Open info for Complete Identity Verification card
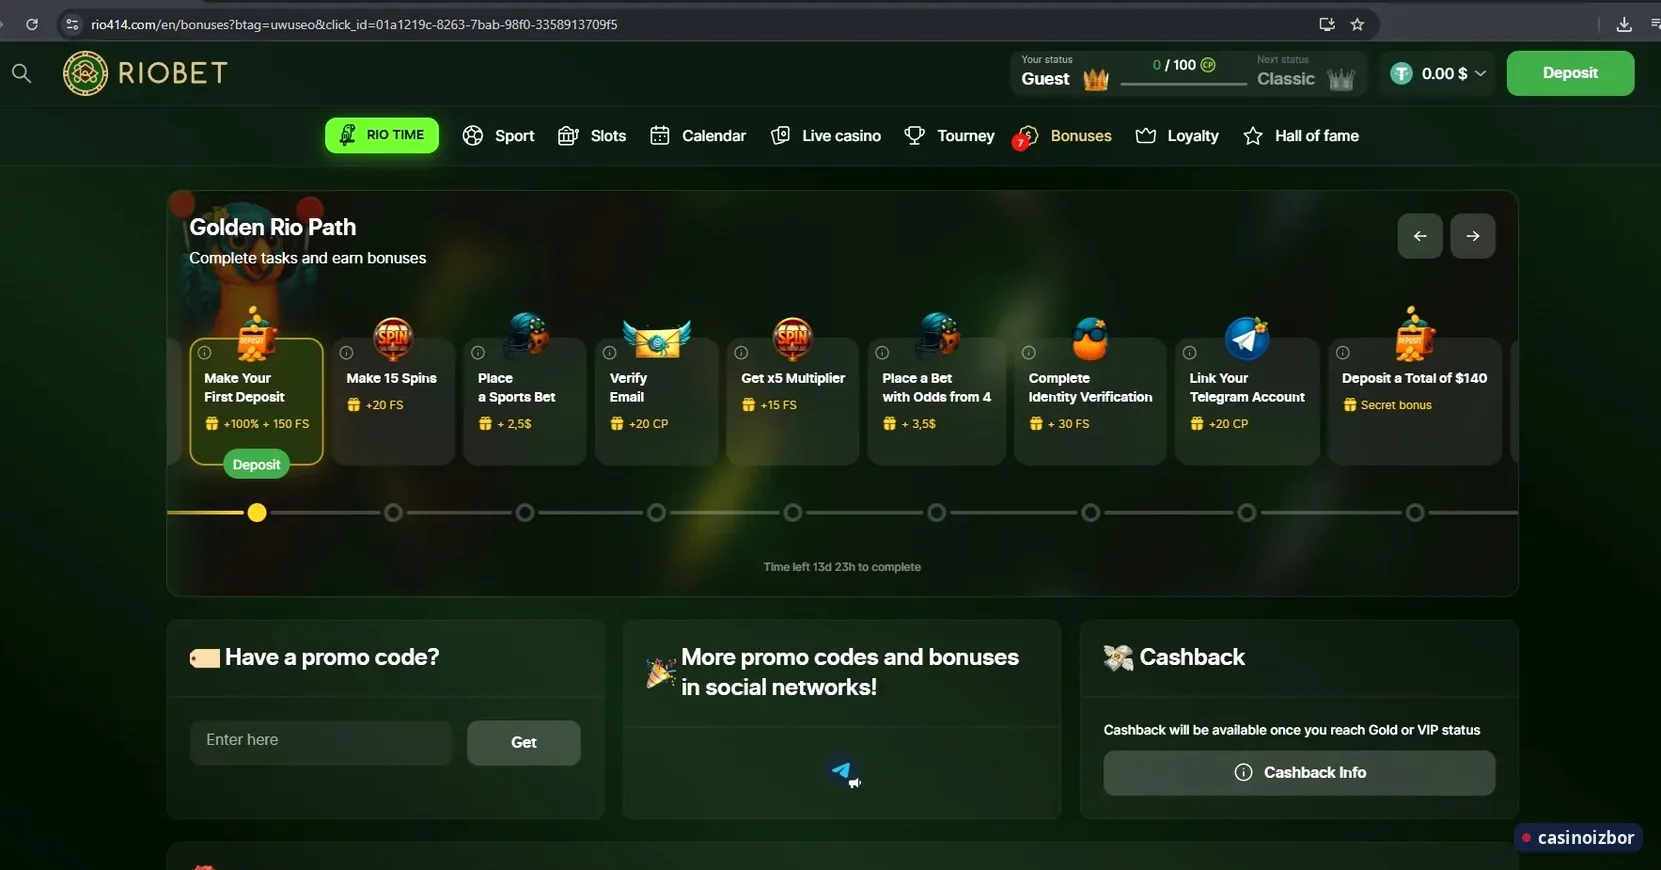The height and width of the screenshot is (870, 1661). (x=1028, y=353)
